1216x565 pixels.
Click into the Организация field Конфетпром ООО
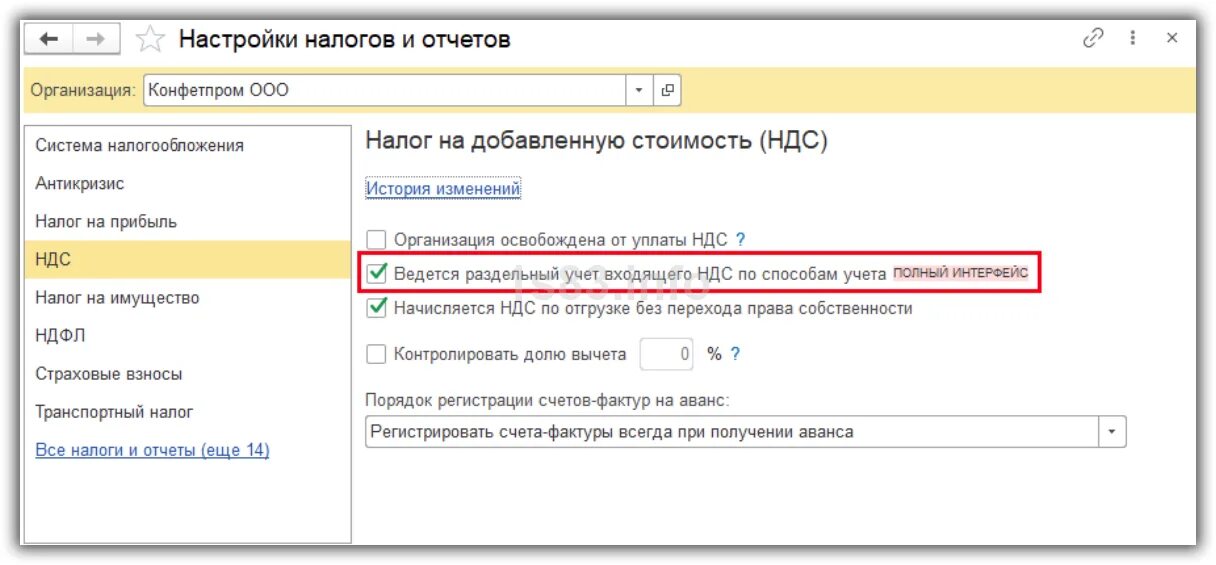(x=386, y=90)
